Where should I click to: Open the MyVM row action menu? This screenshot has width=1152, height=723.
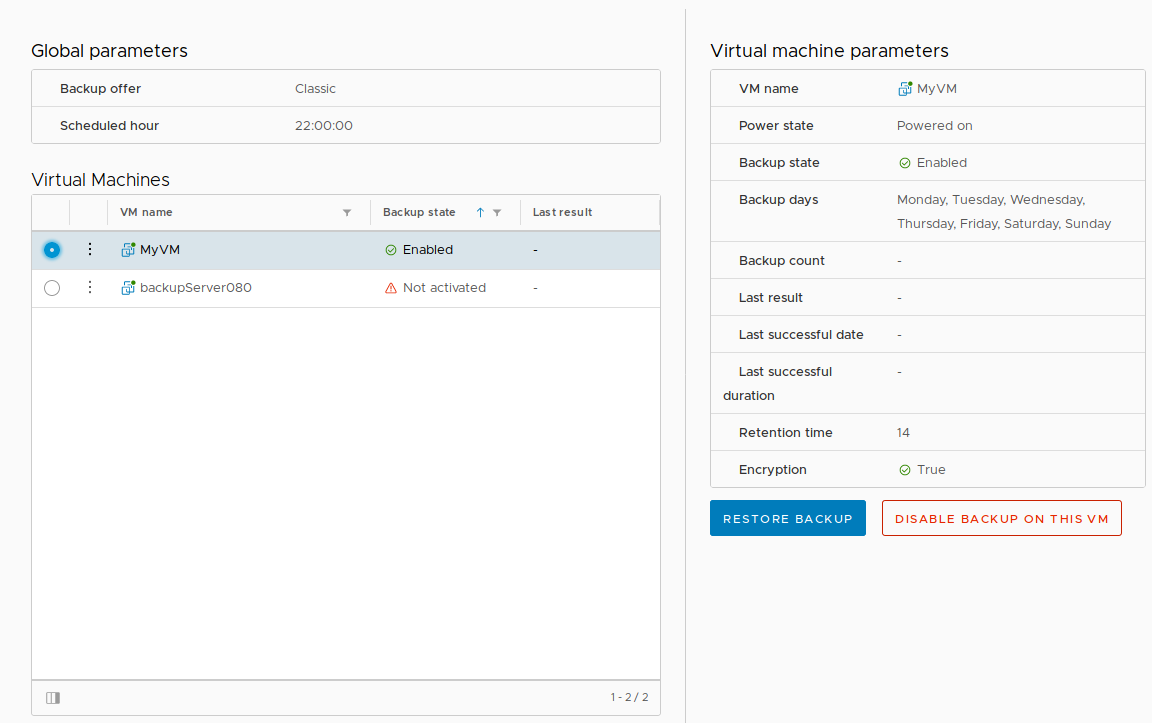89,249
